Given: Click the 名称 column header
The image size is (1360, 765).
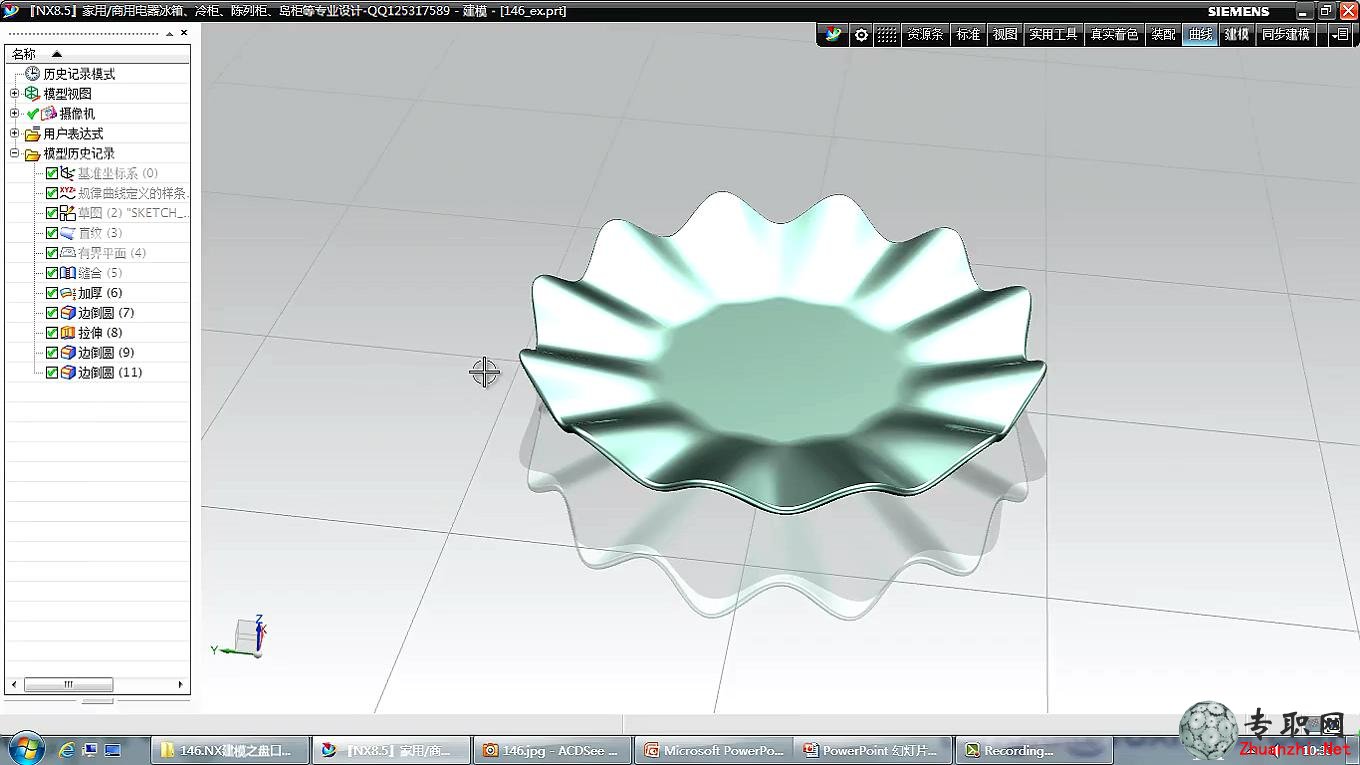Looking at the screenshot, I should [x=97, y=54].
